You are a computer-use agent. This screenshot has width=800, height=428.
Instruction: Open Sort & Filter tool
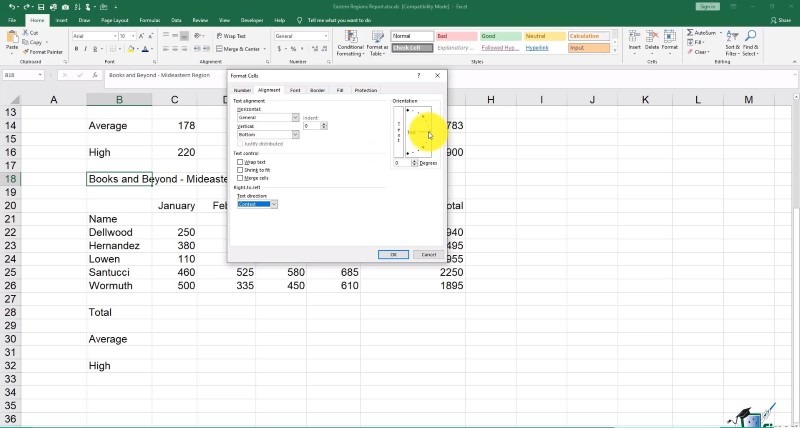(732, 41)
